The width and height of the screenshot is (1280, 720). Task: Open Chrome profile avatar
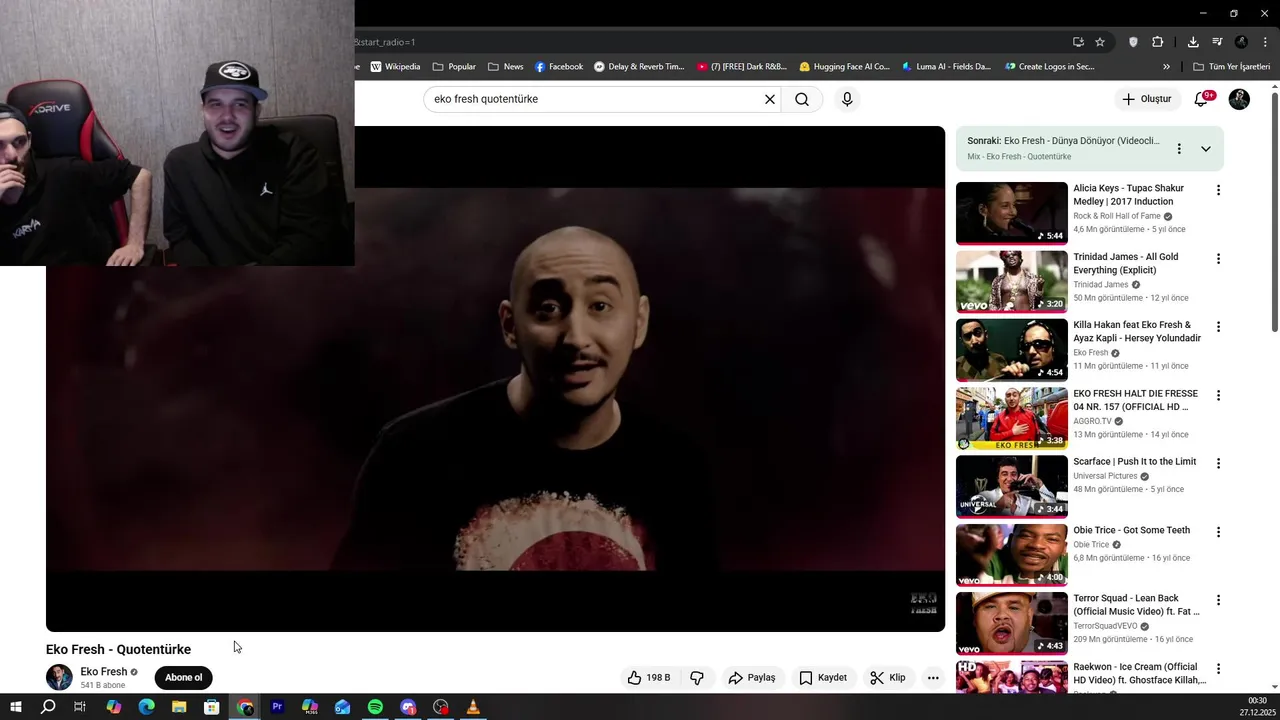[1241, 42]
